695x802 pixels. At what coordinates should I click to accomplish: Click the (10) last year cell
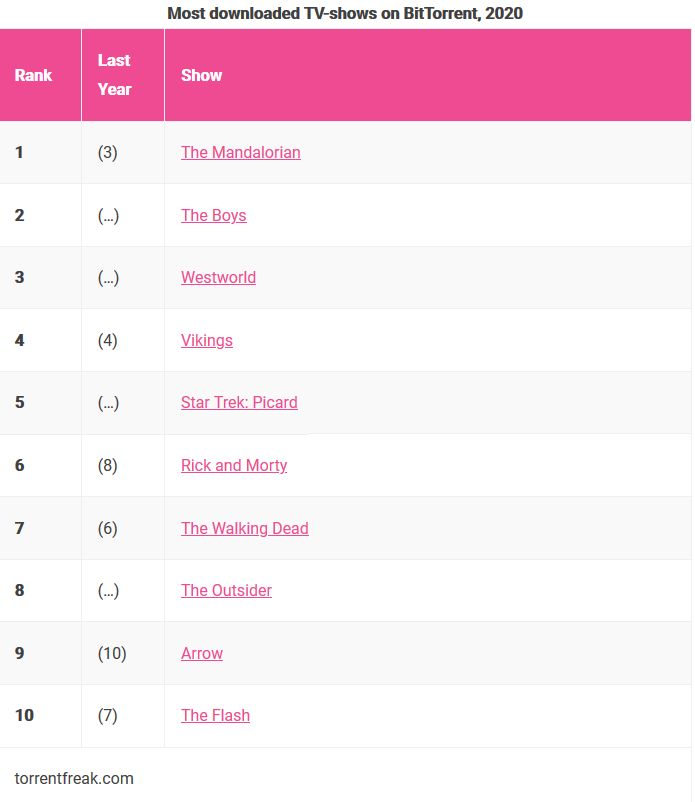[112, 654]
